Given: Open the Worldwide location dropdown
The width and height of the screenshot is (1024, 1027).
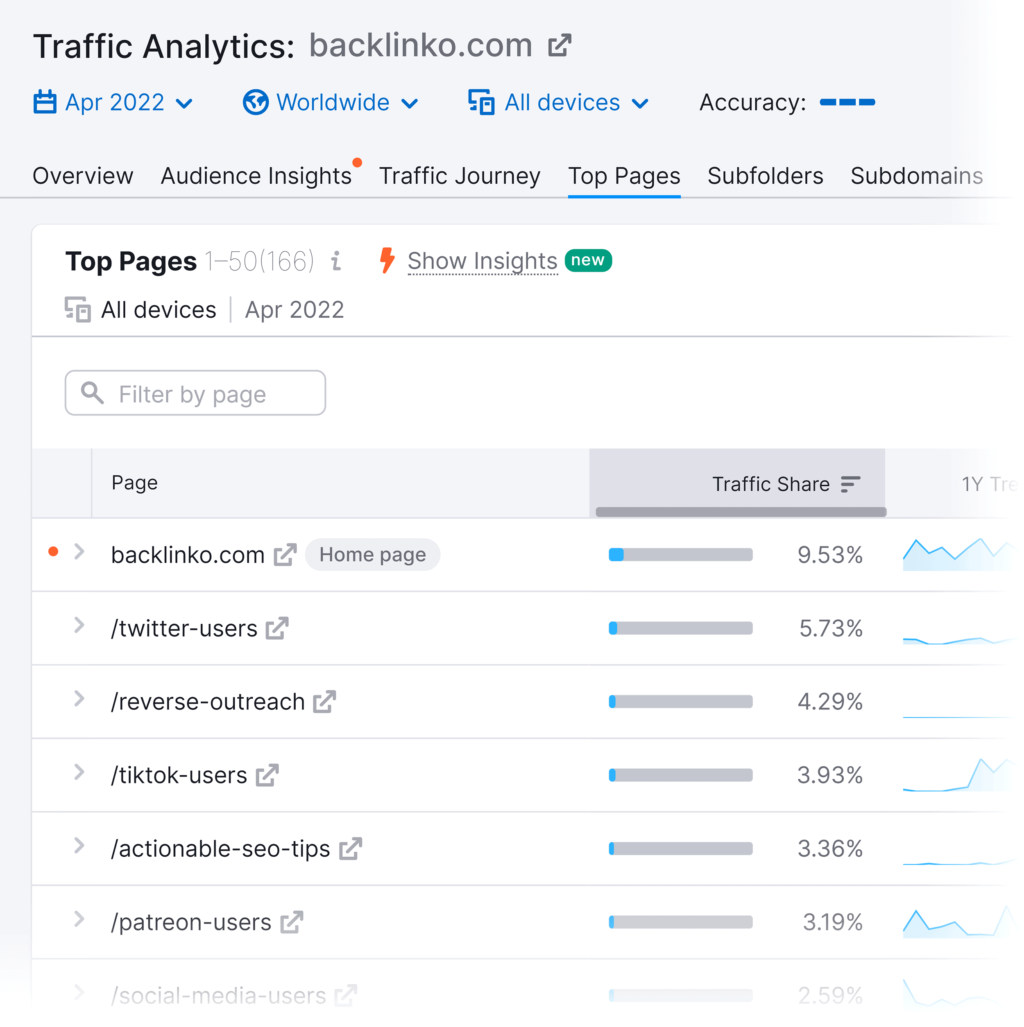Looking at the screenshot, I should [x=331, y=103].
